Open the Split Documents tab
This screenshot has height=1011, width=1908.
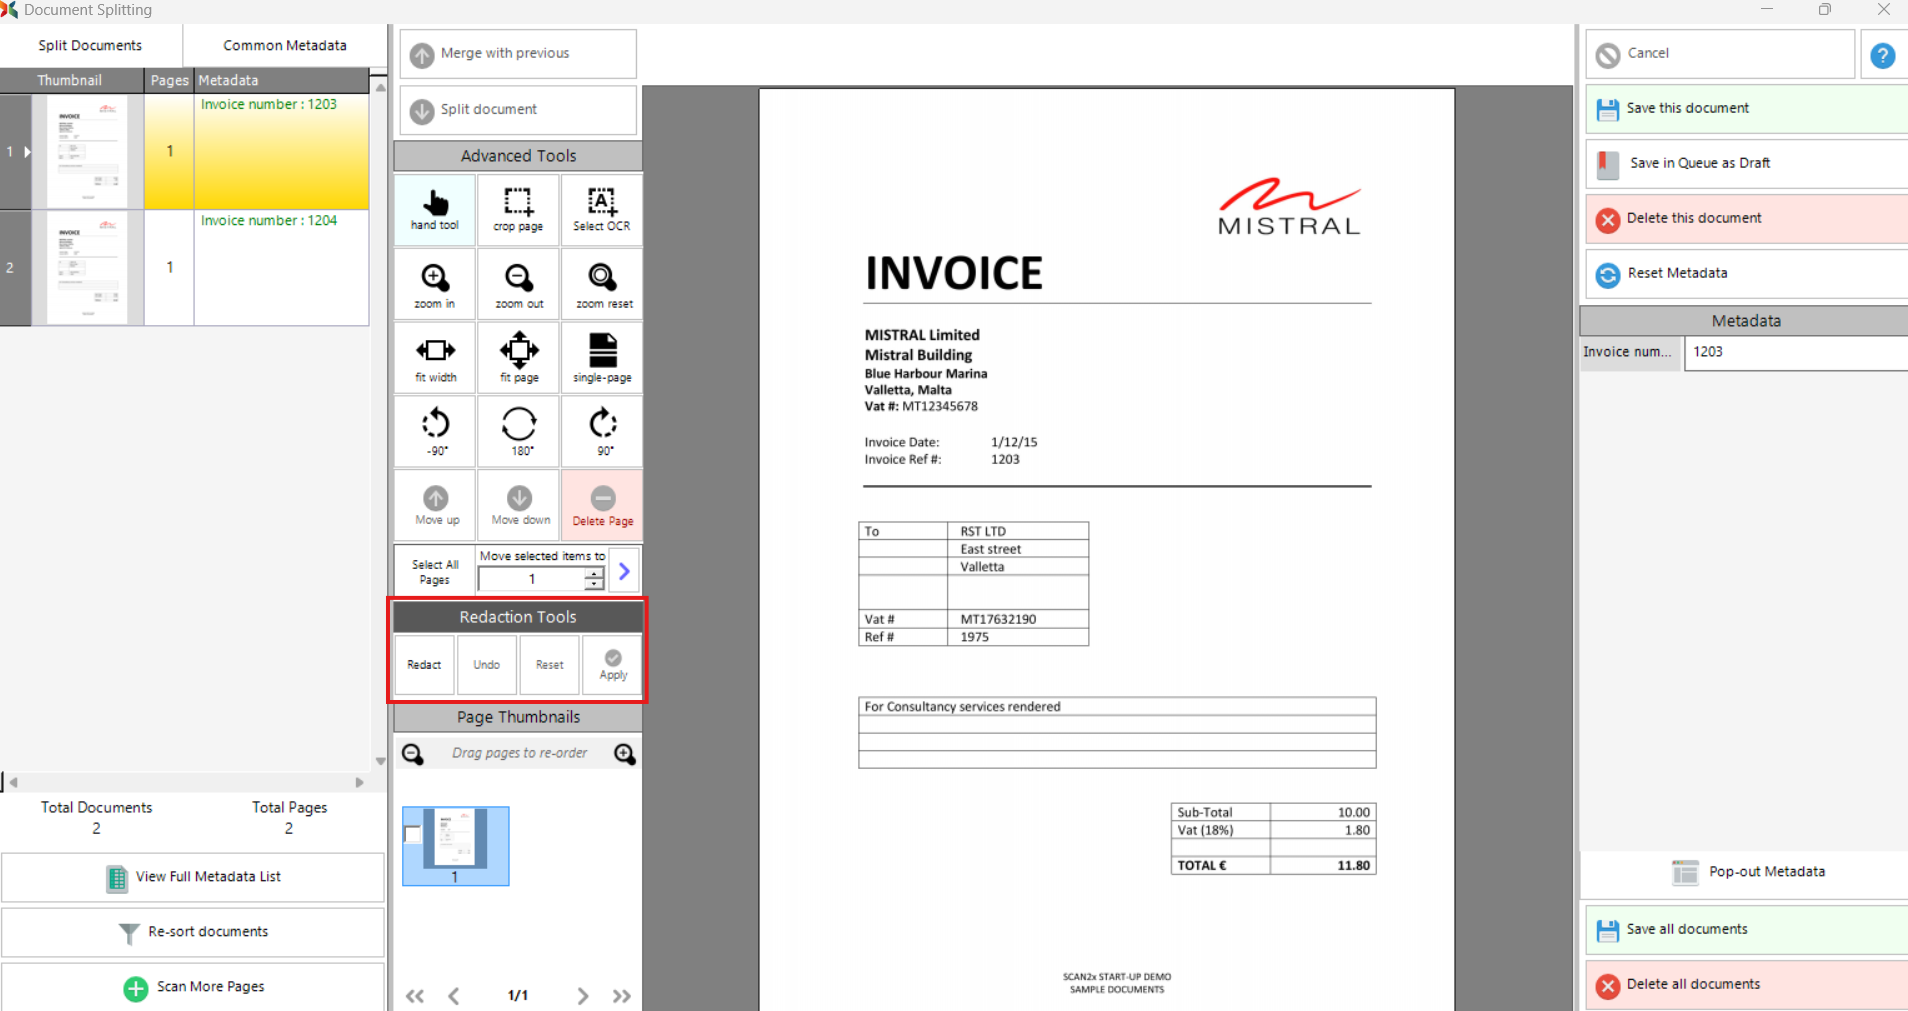90,45
